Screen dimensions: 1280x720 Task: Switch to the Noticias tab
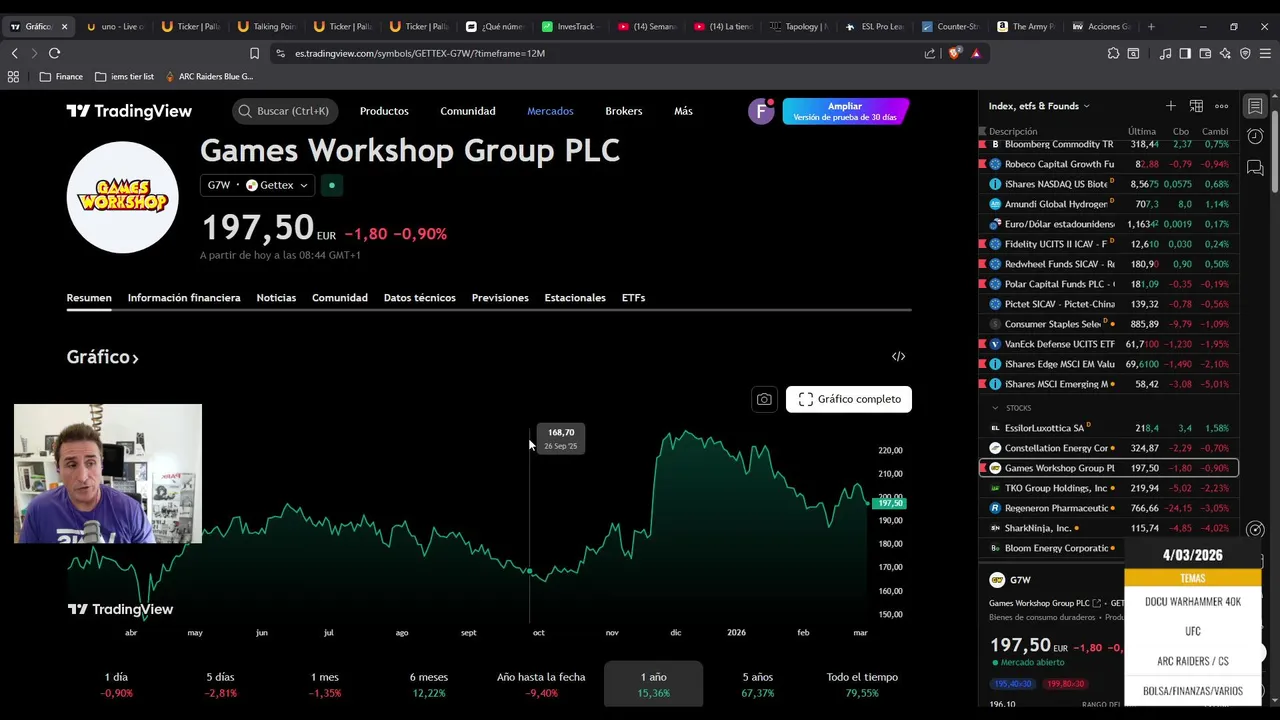(276, 298)
